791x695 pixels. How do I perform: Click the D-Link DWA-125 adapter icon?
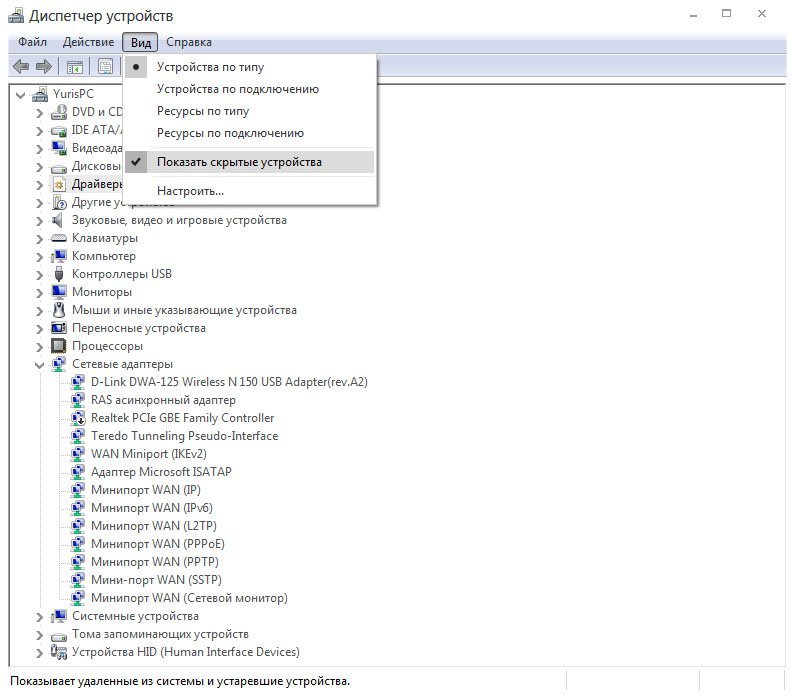click(78, 382)
